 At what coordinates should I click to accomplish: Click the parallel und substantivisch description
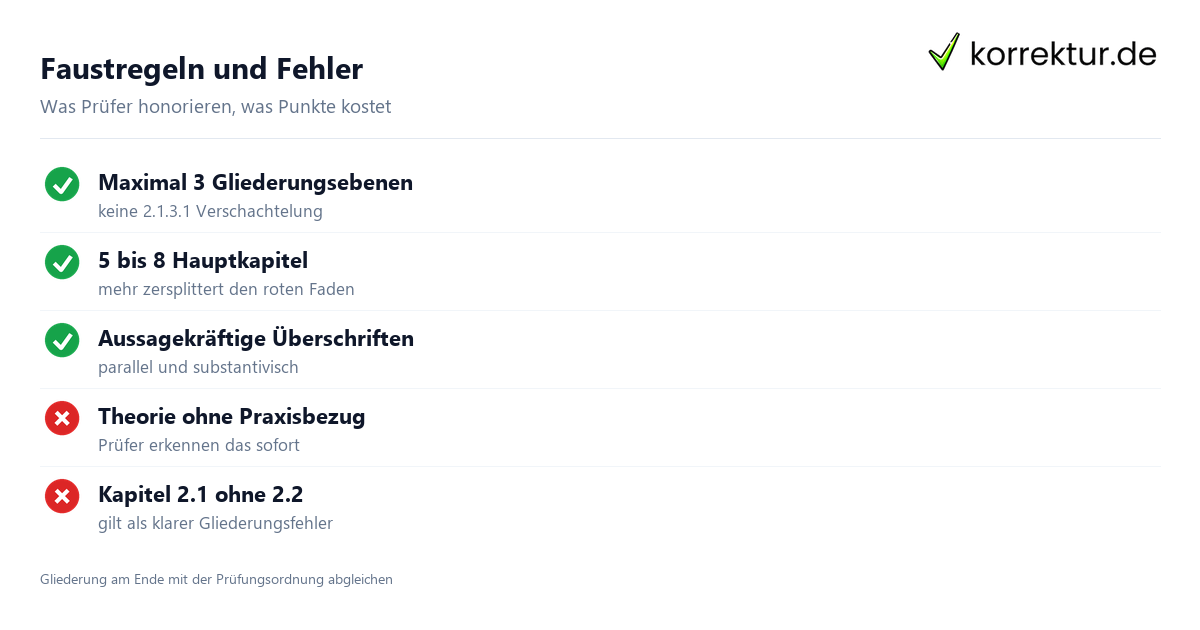tap(198, 367)
